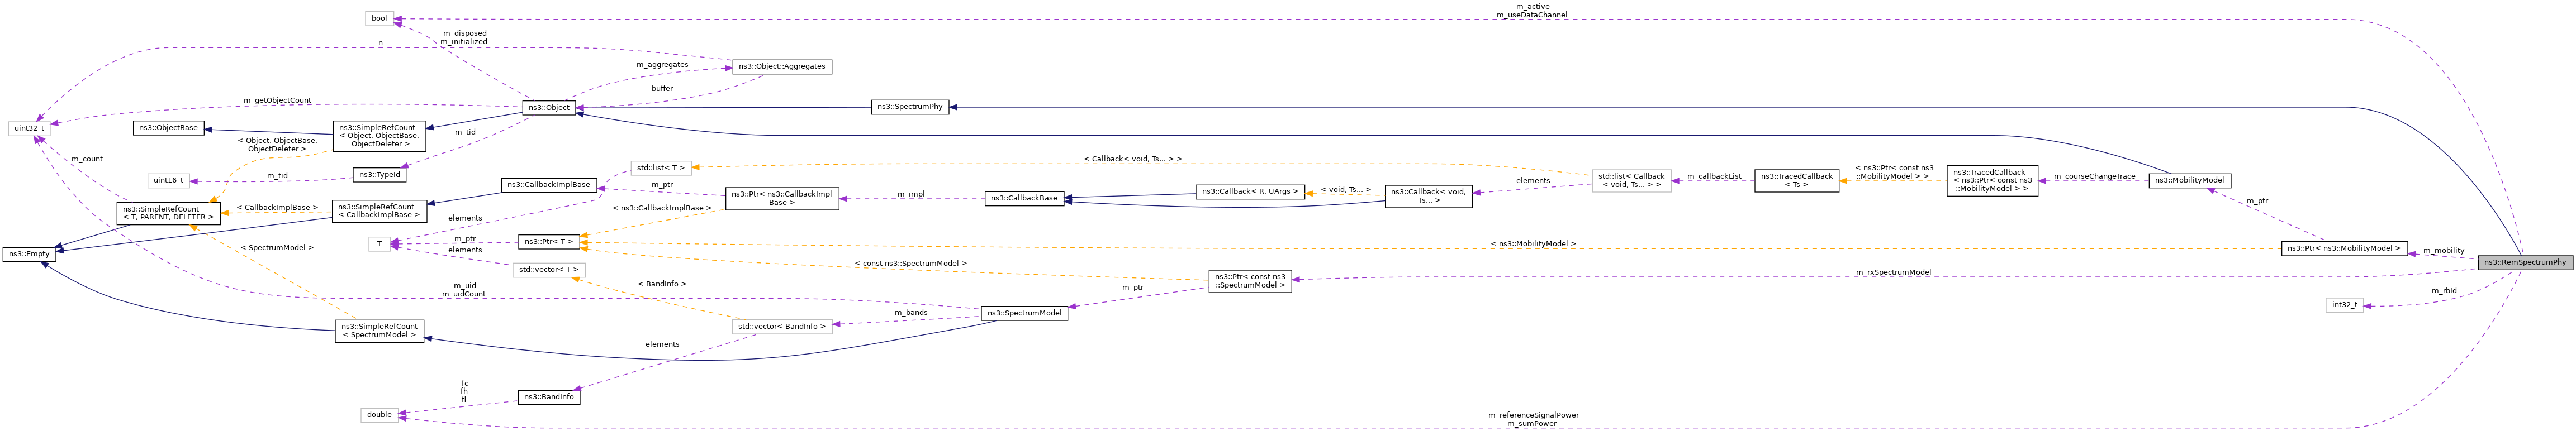Click the std::vector< T > node
The width and height of the screenshot is (2576, 431).
(548, 269)
